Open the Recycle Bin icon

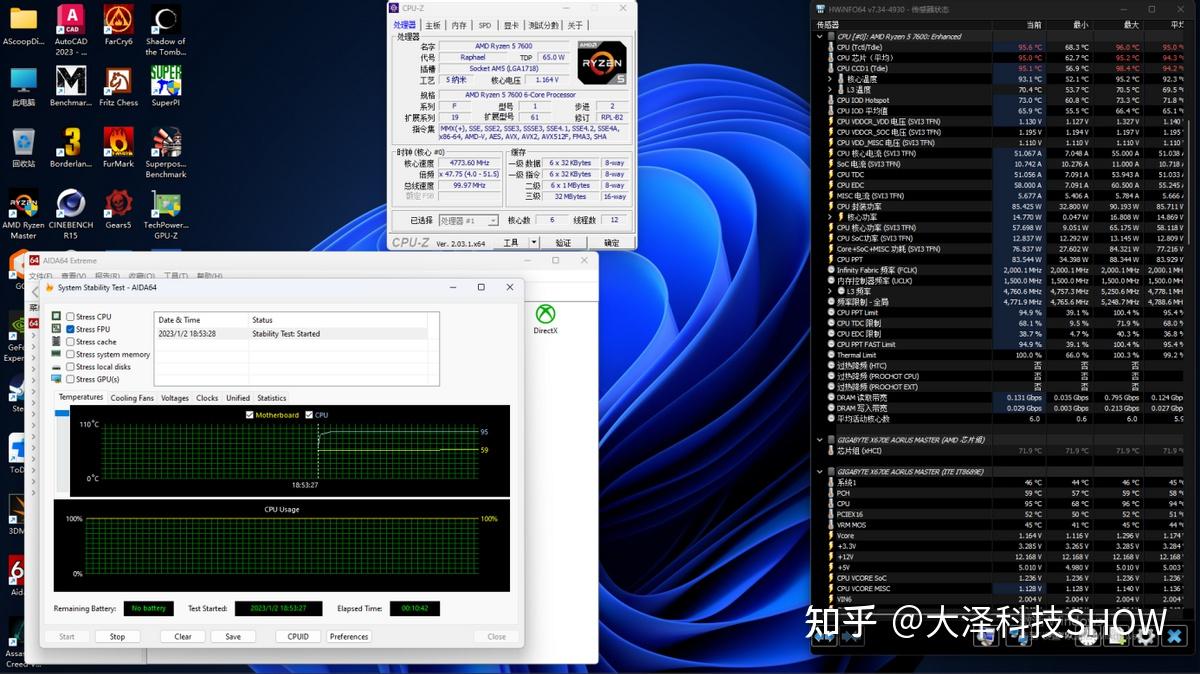pyautogui.click(x=23, y=148)
